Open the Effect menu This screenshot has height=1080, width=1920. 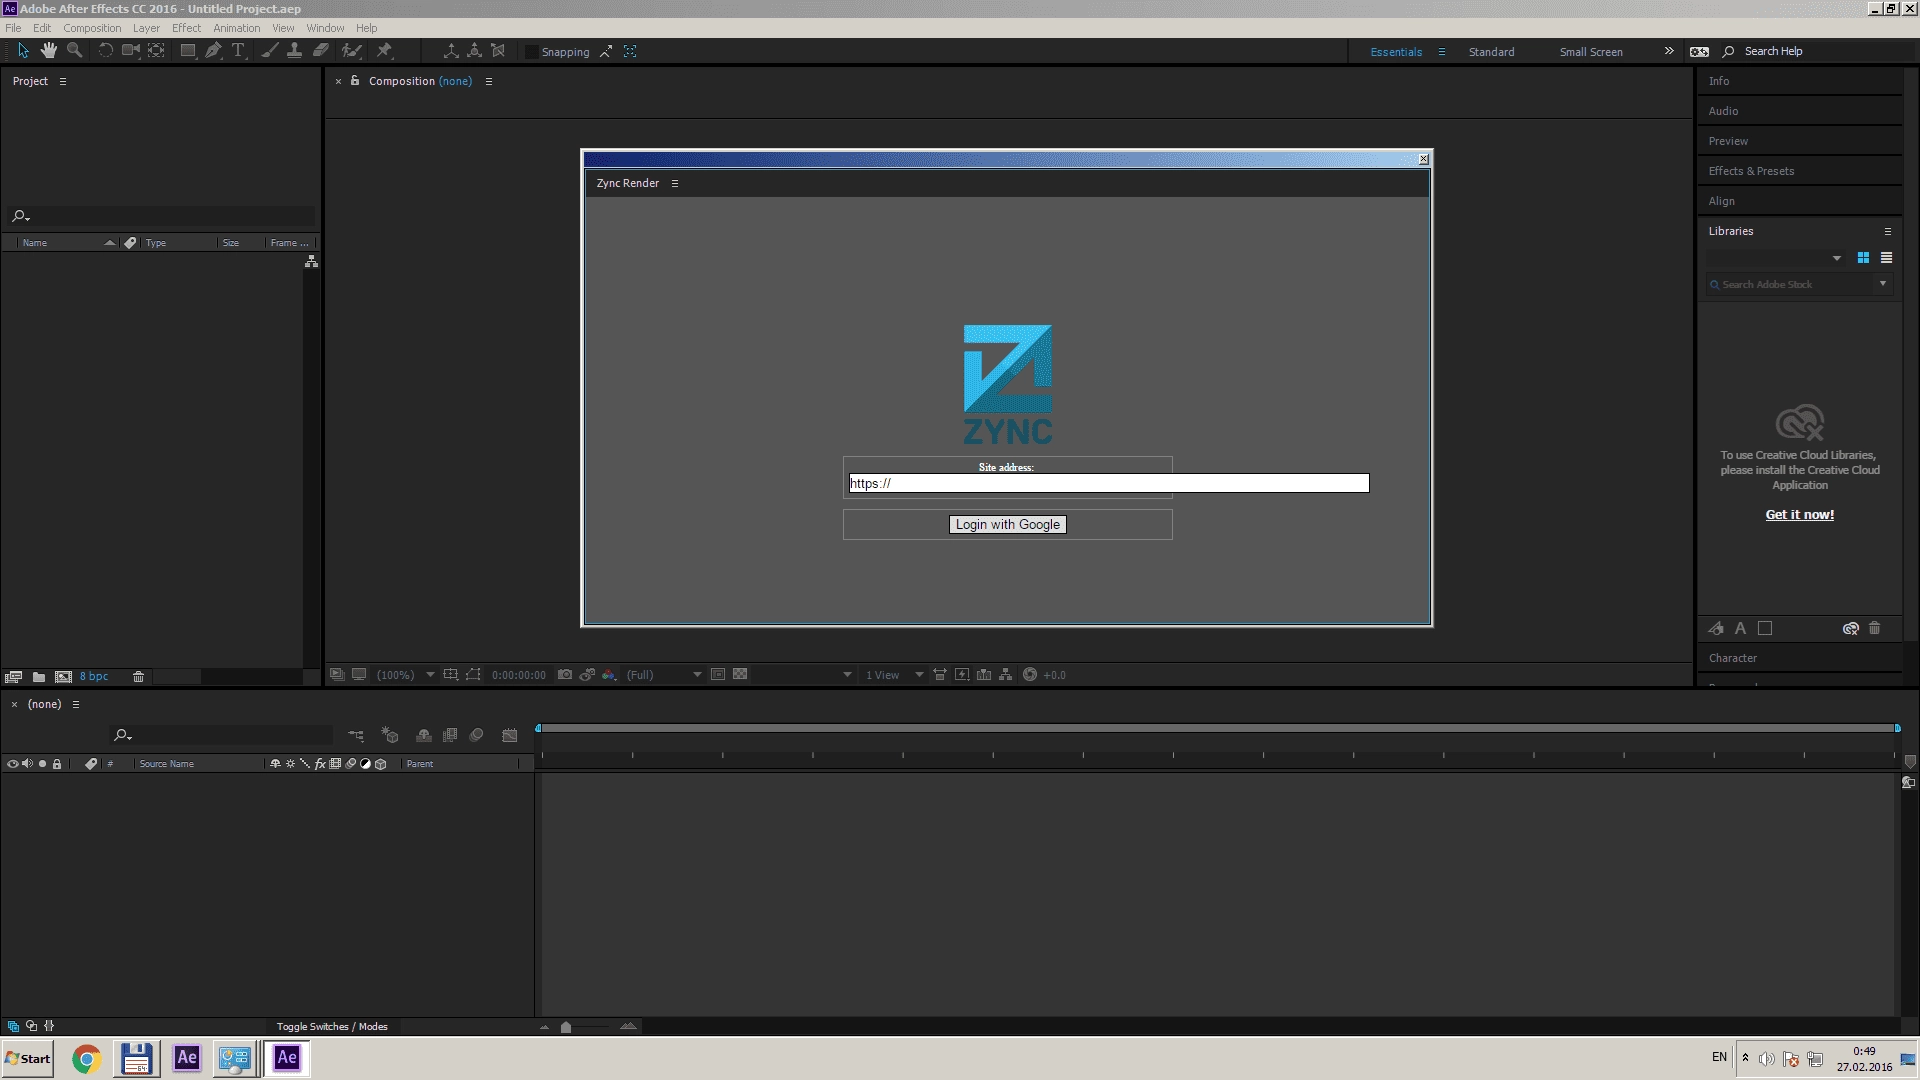[x=186, y=28]
